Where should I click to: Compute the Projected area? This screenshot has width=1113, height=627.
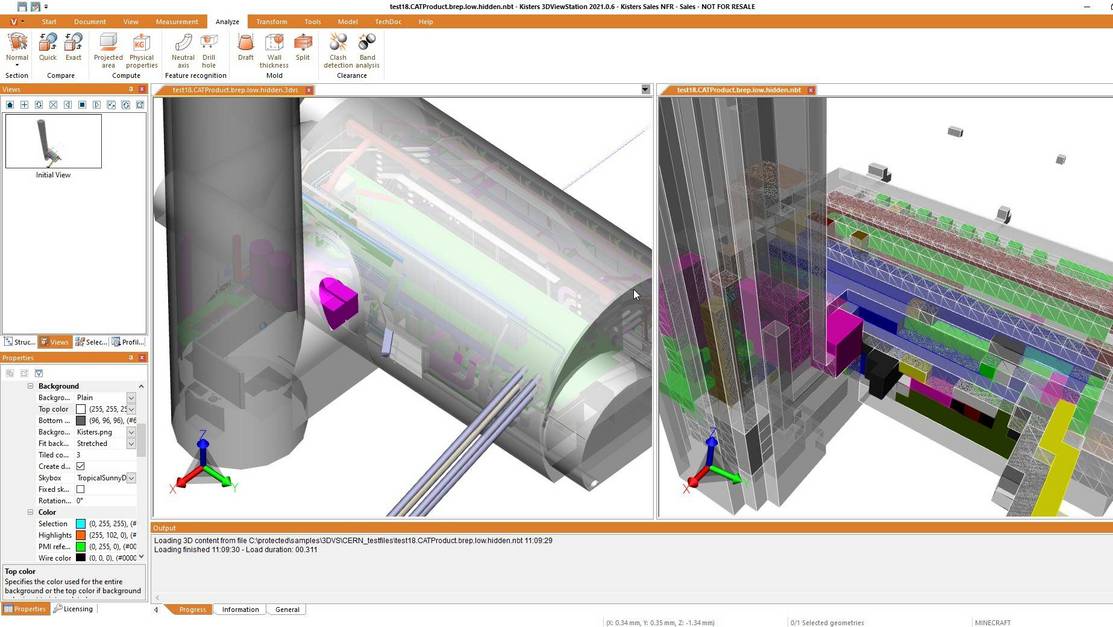tap(108, 50)
